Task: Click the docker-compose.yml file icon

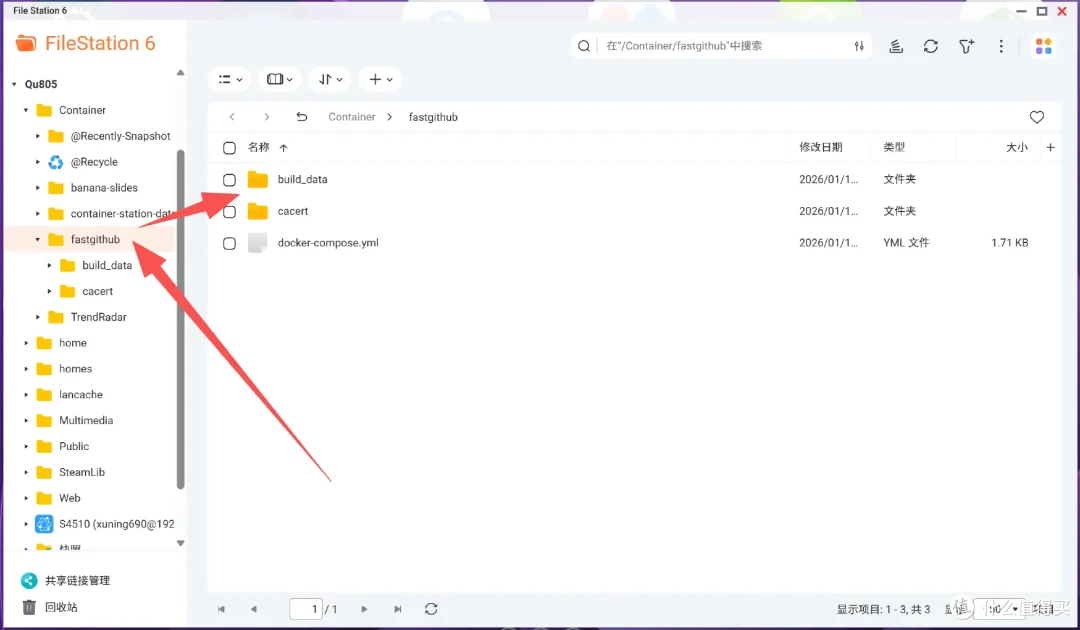Action: coord(258,243)
